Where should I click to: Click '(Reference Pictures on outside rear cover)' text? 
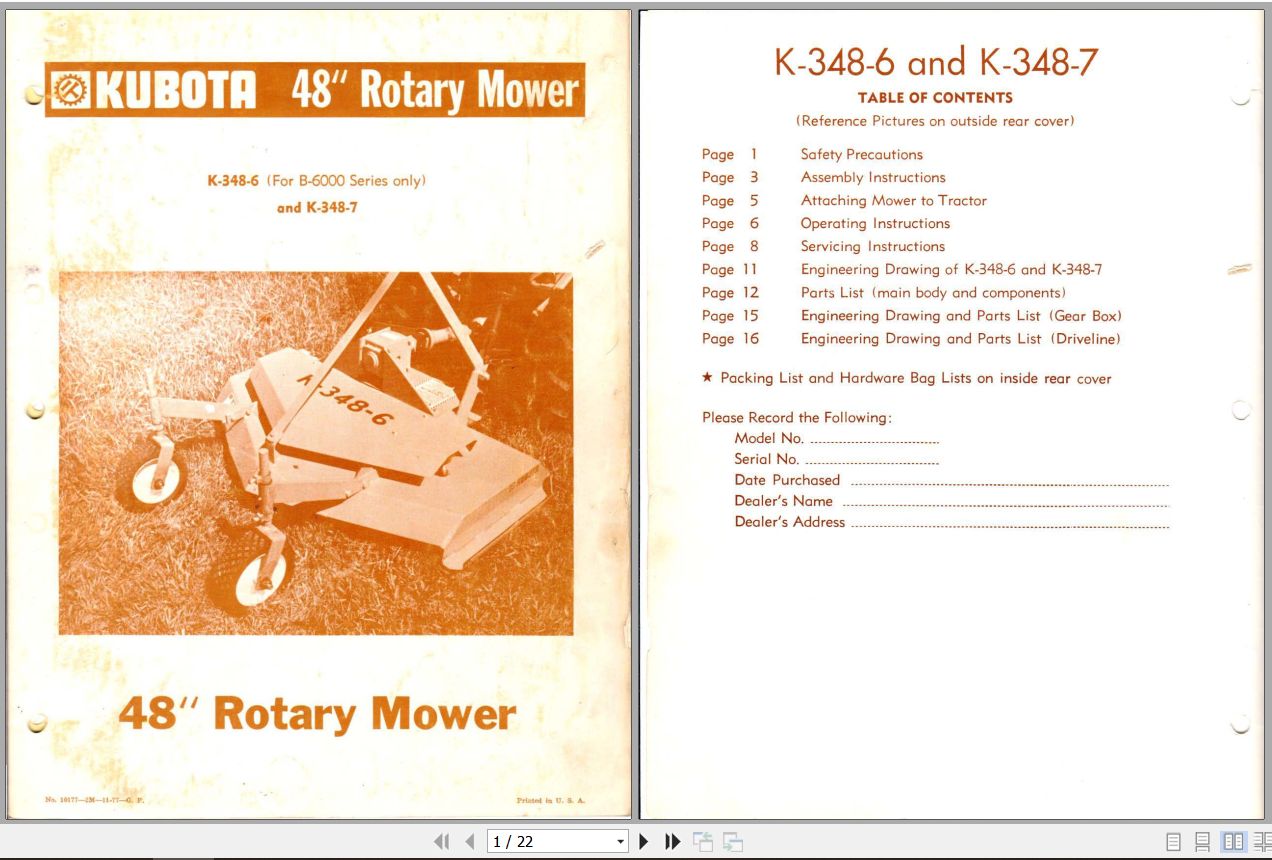coord(935,121)
